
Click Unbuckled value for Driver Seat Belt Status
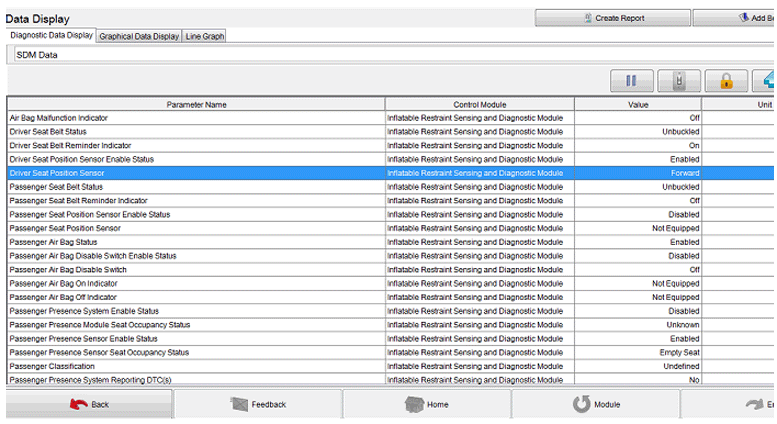point(638,132)
